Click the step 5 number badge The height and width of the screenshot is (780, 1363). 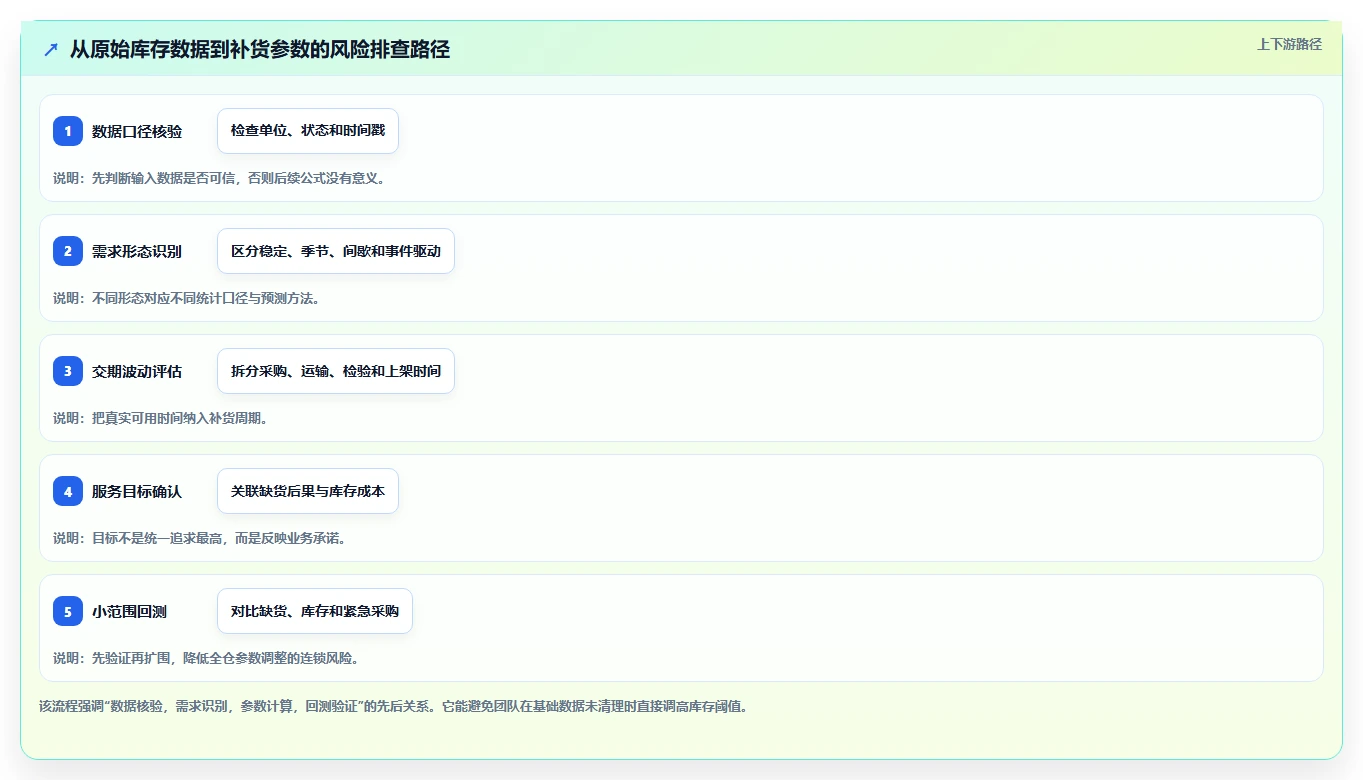68,611
